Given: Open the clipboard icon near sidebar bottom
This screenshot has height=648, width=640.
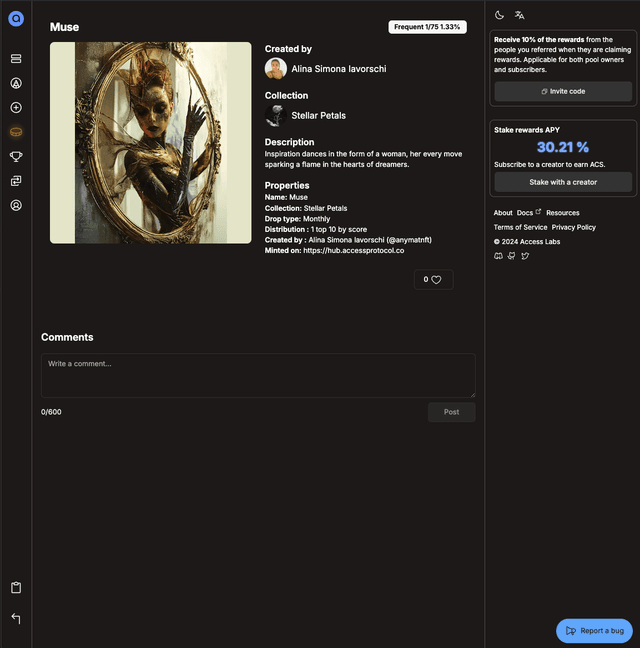Looking at the screenshot, I should point(16,587).
